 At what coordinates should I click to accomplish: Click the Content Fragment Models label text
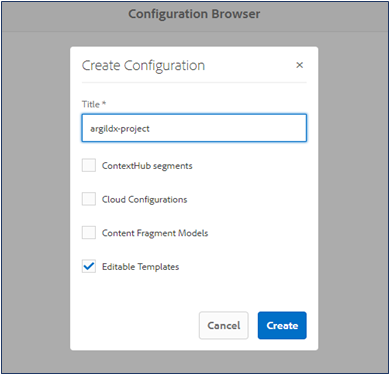coord(155,233)
